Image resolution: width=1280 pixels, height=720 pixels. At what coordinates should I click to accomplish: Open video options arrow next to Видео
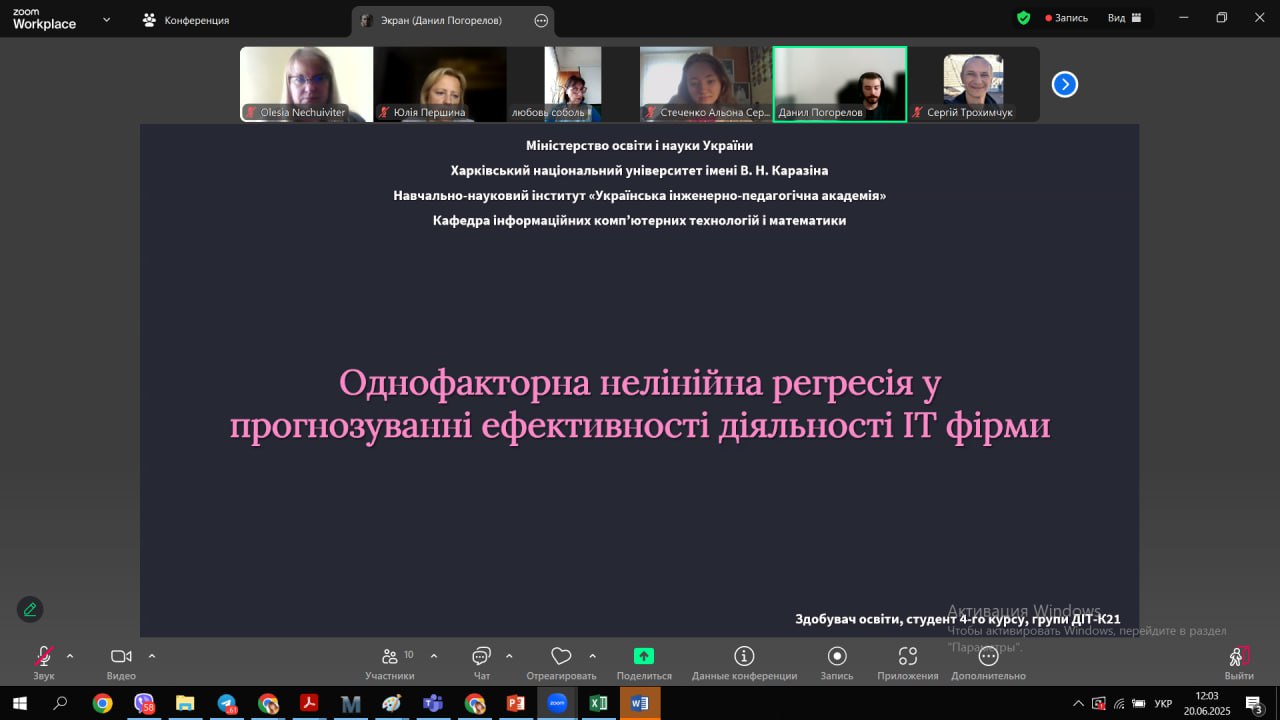pos(152,656)
